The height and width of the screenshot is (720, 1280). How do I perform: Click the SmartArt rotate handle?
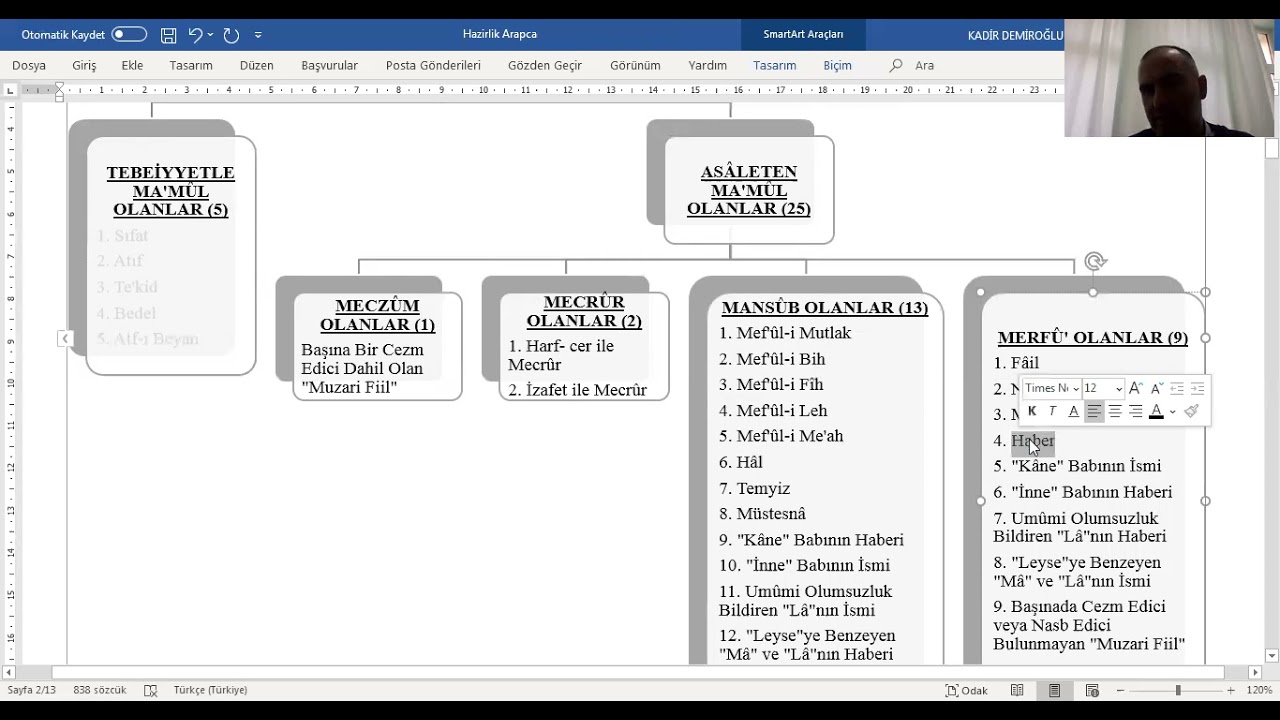click(1095, 262)
